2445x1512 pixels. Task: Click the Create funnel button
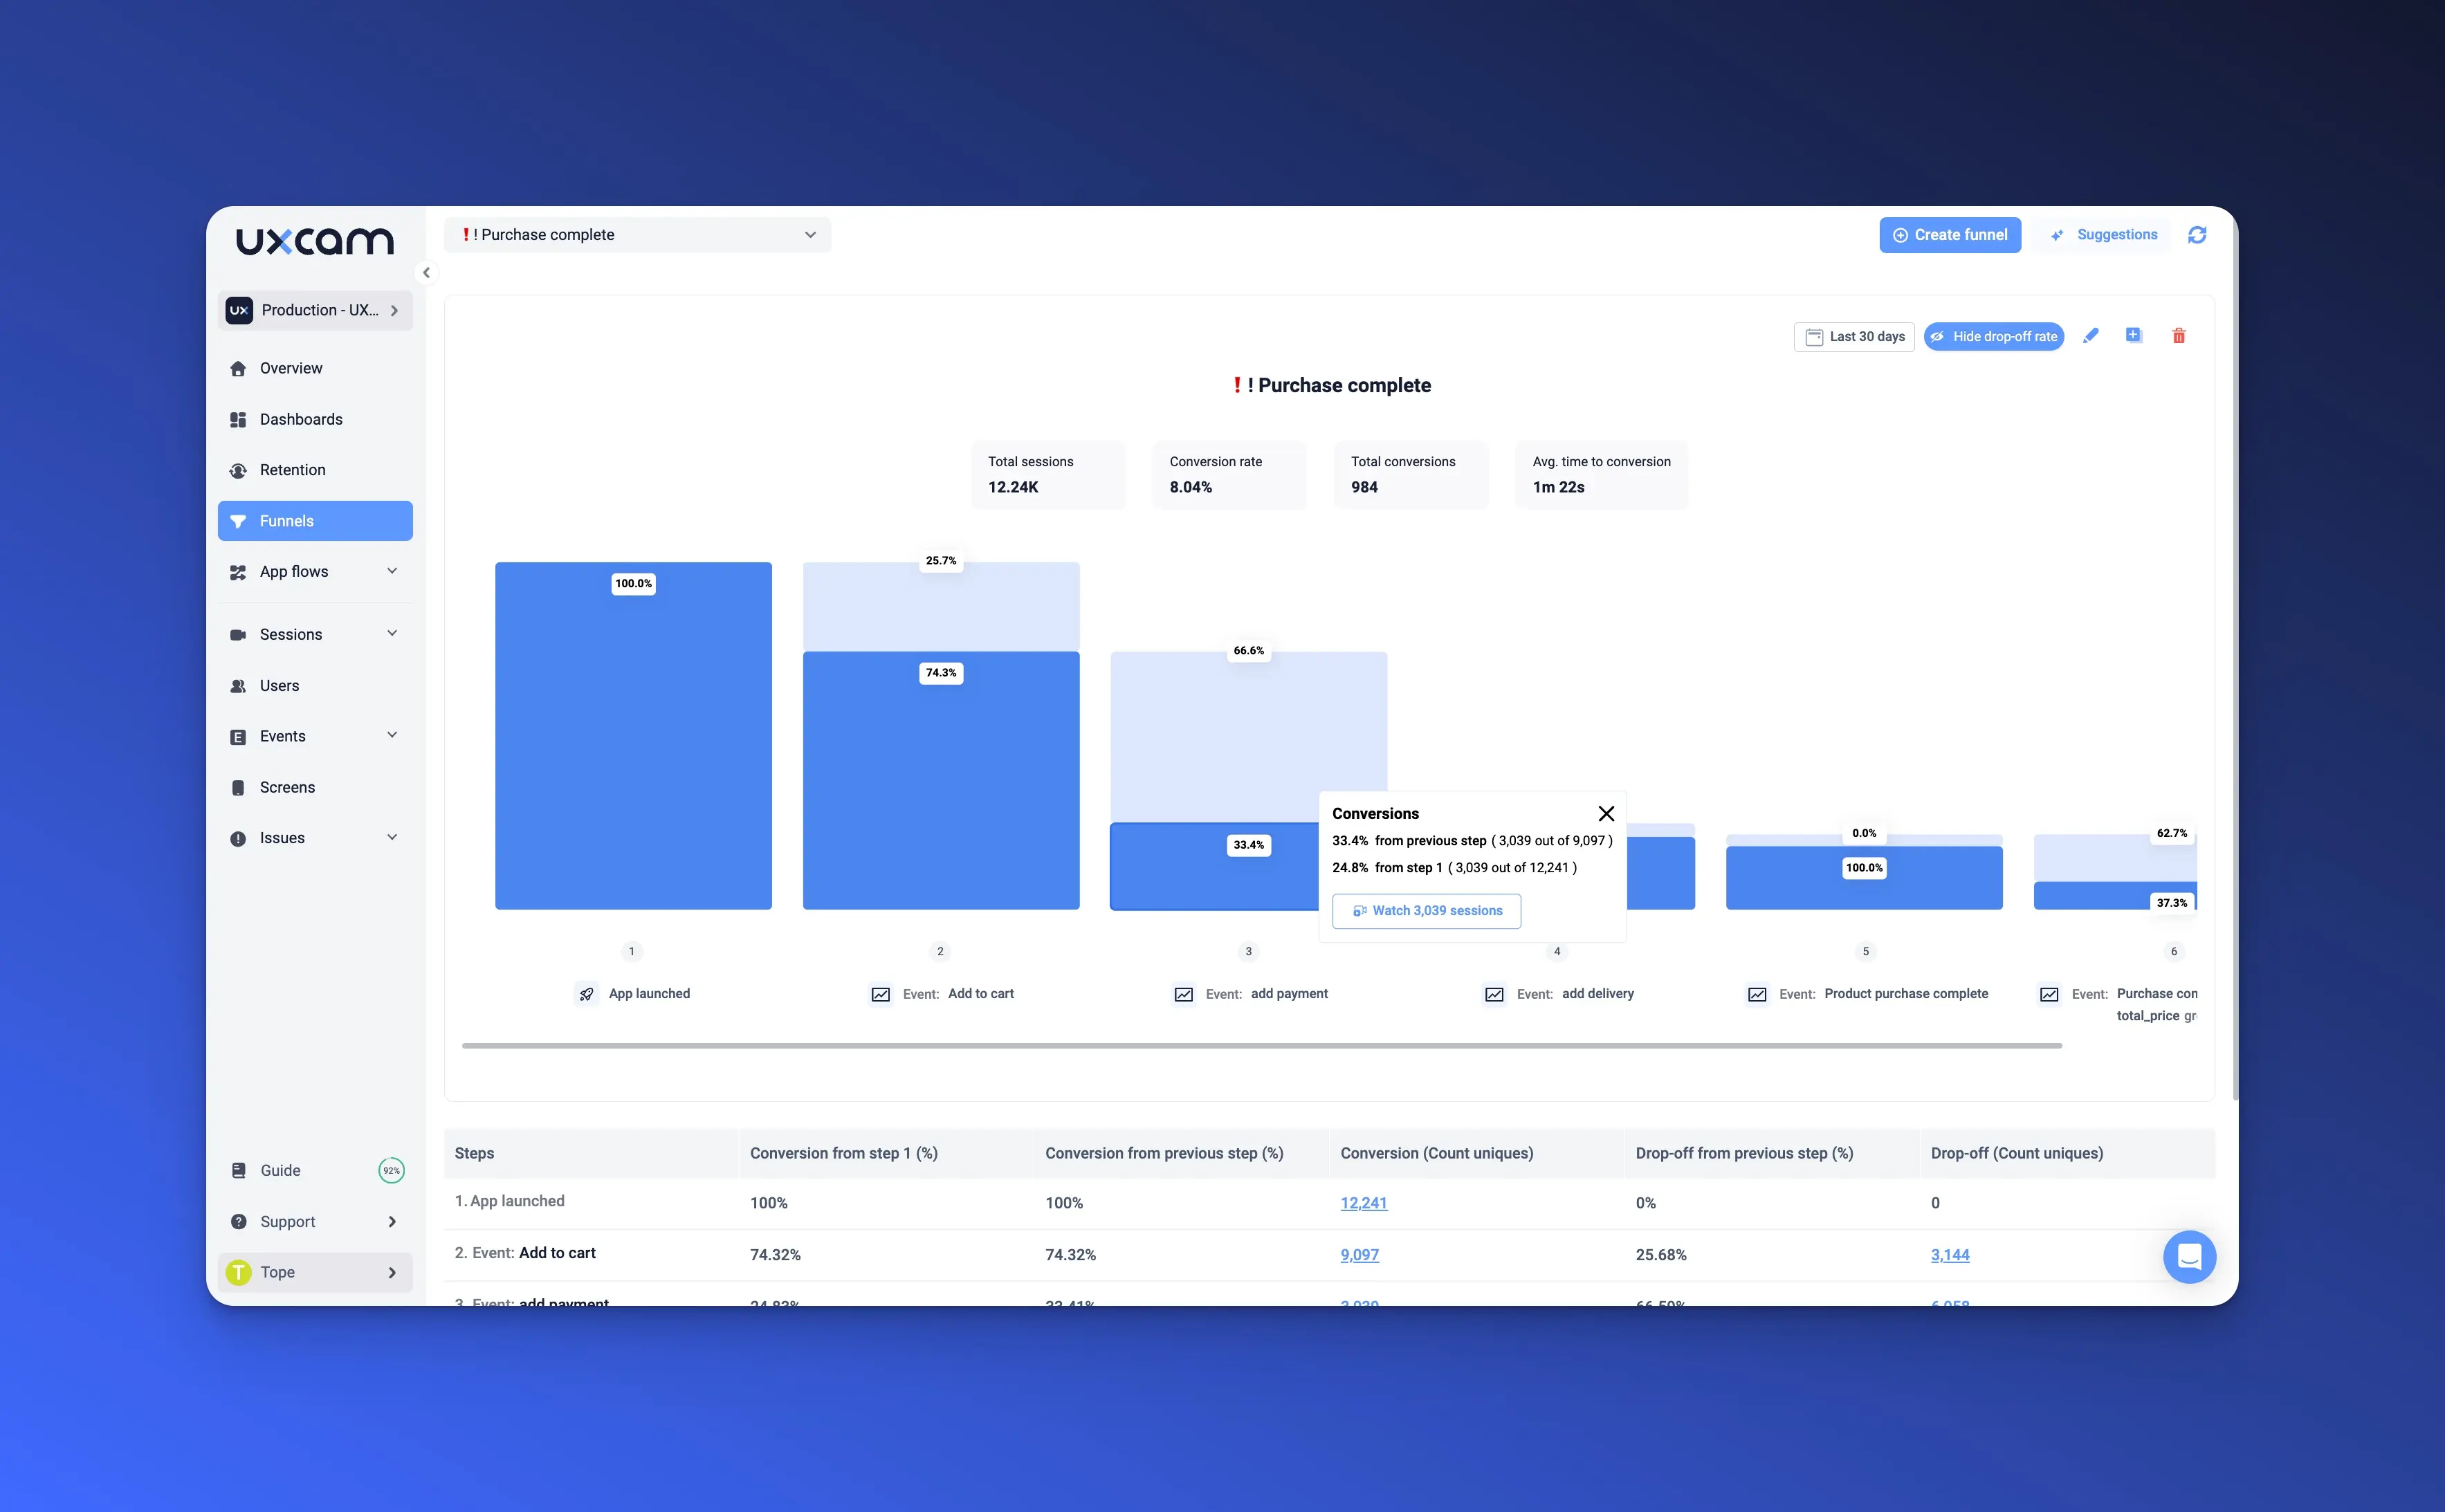(1949, 235)
